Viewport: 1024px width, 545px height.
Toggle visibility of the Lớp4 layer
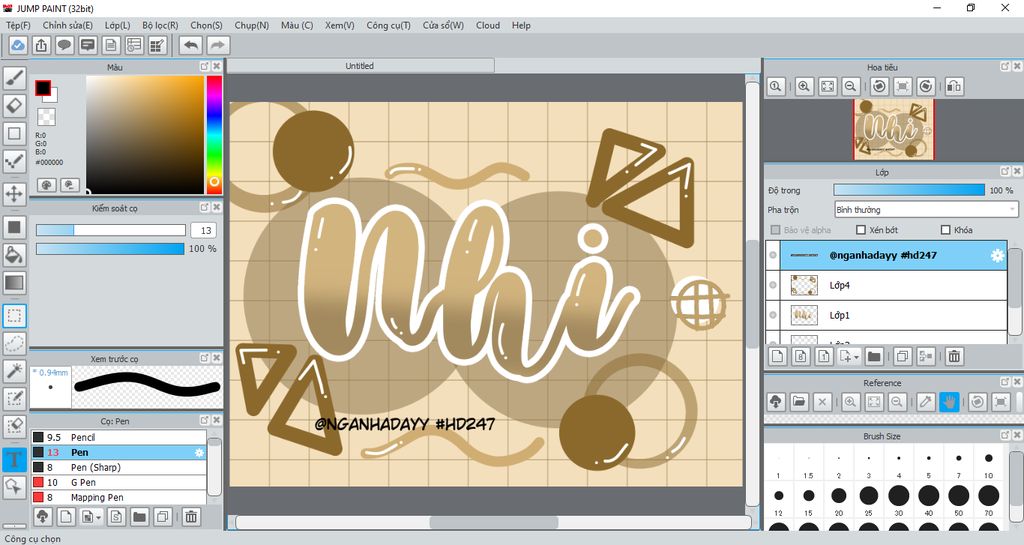pyautogui.click(x=773, y=285)
